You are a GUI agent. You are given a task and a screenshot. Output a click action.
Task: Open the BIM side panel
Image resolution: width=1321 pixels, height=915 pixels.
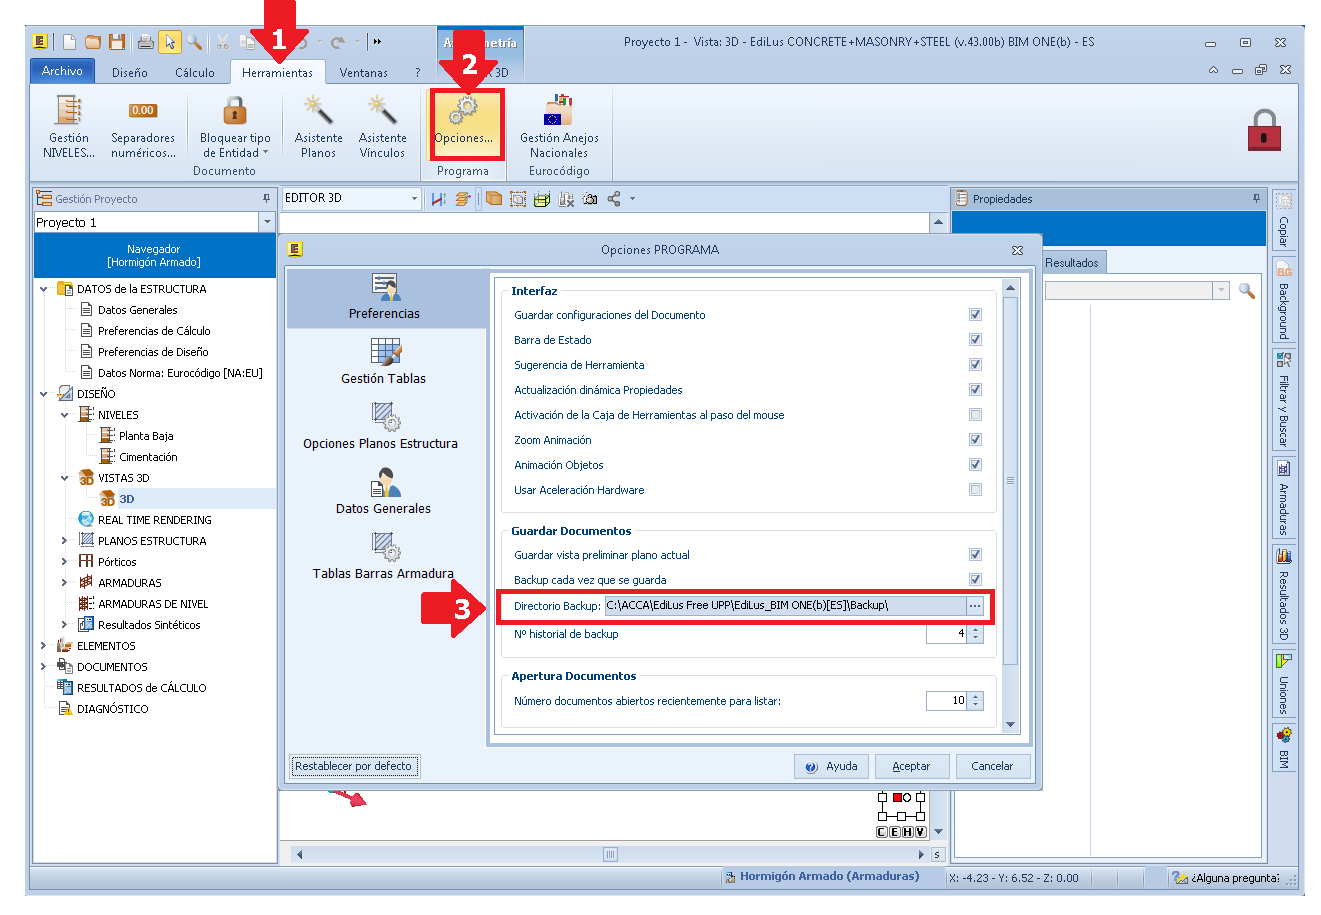1283,748
